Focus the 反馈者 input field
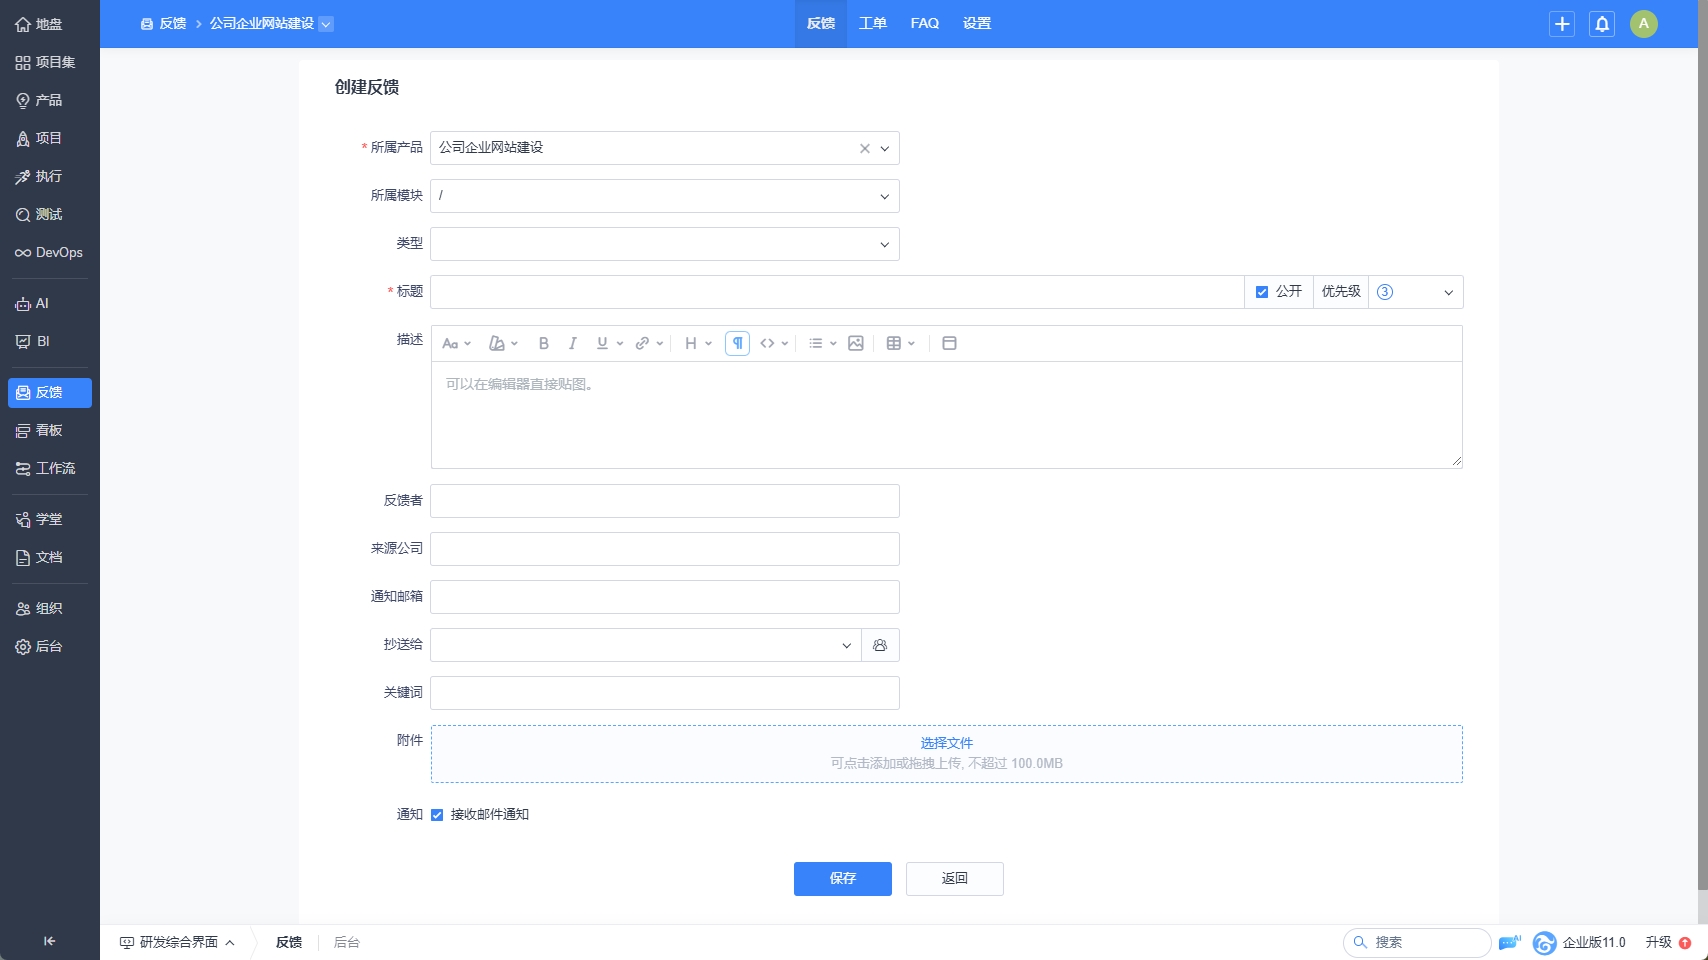The width and height of the screenshot is (1708, 960). tap(665, 501)
